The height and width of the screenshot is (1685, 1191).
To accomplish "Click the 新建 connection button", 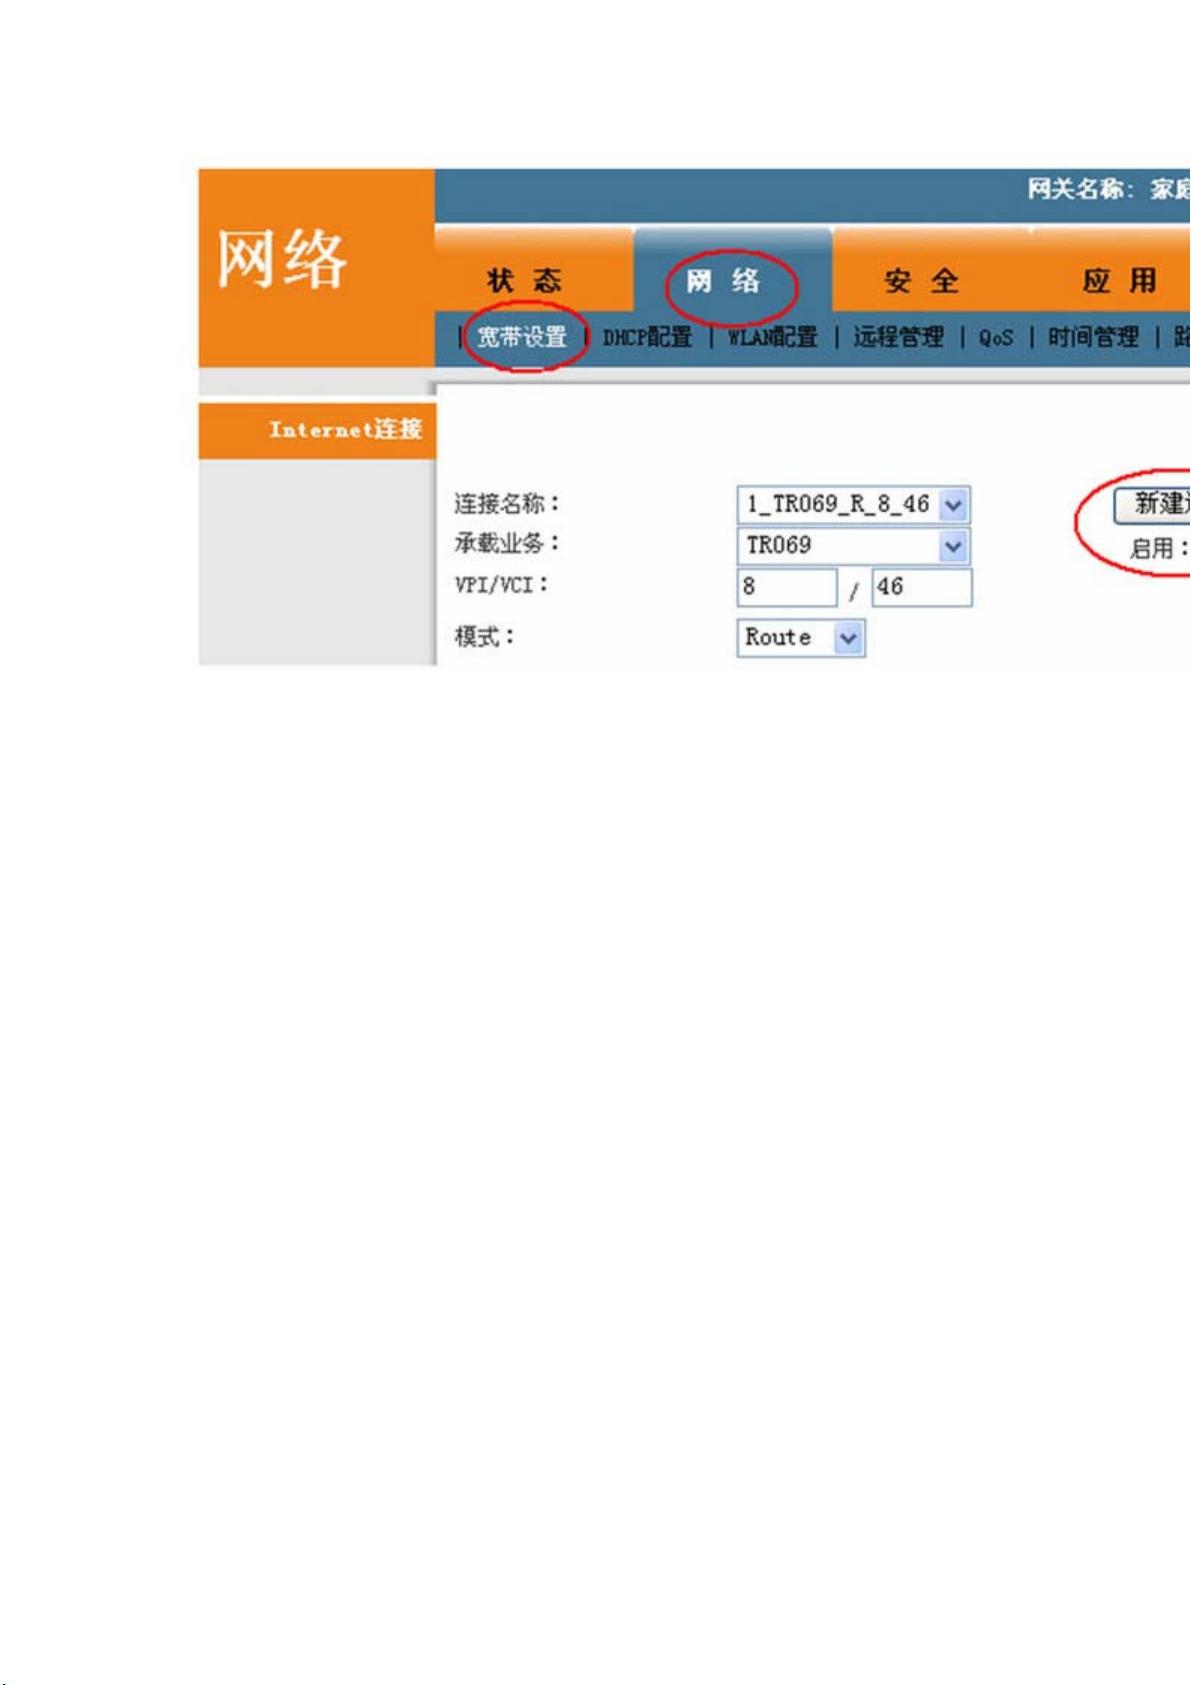I will 1152,503.
